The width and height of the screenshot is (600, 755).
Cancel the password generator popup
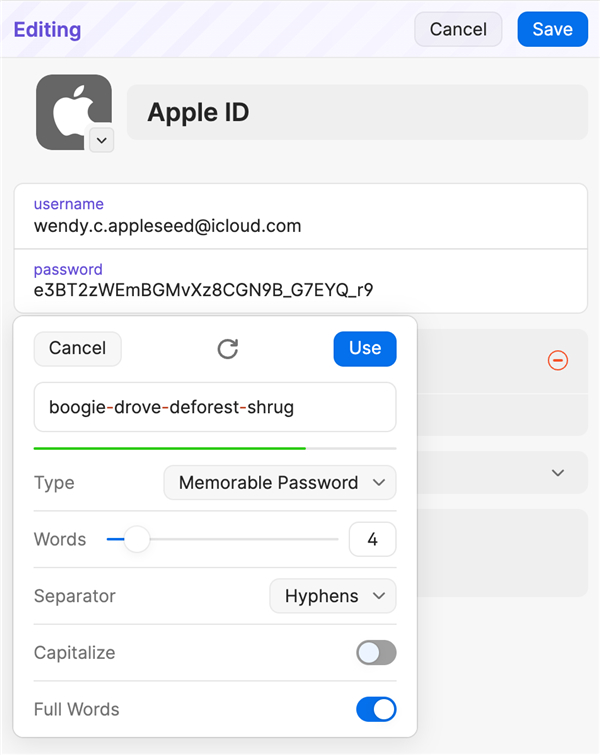(x=78, y=349)
